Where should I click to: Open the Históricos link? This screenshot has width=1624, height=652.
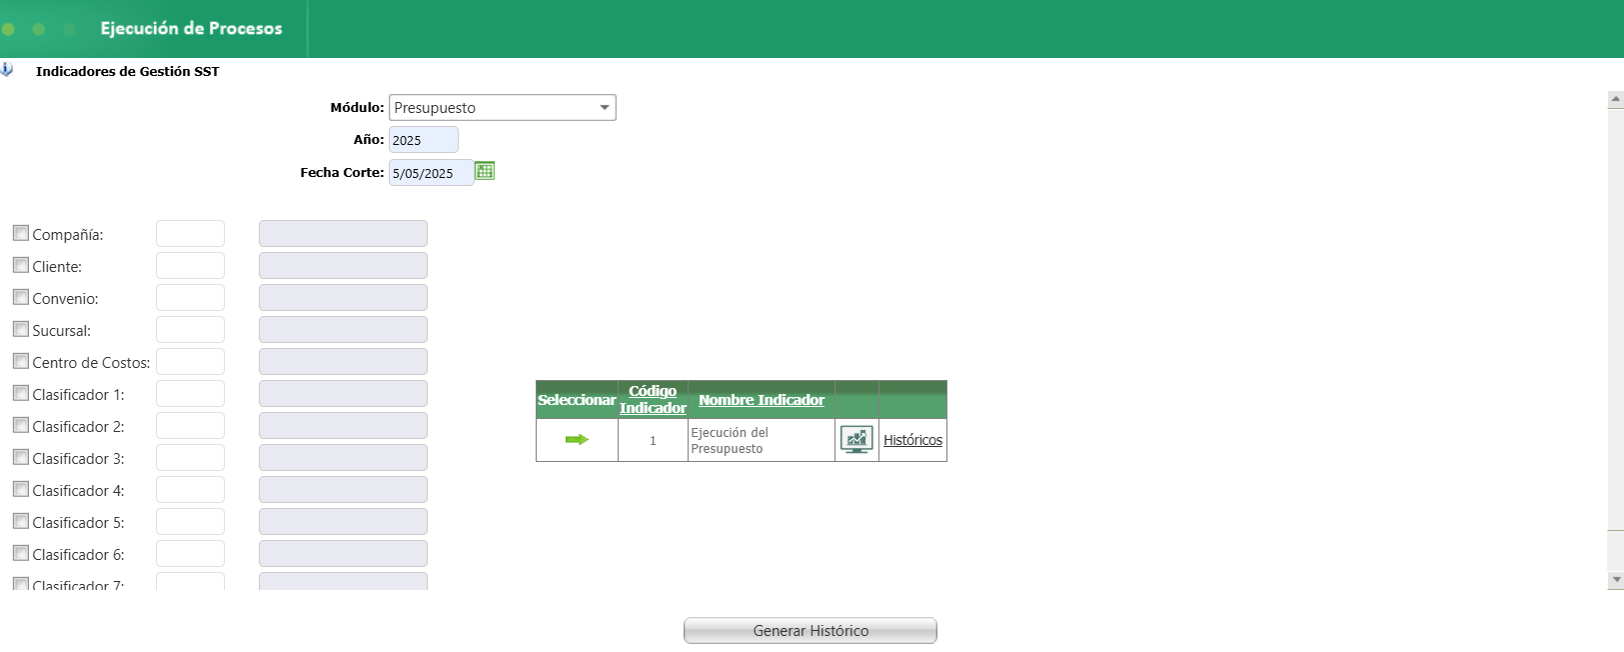pos(912,440)
